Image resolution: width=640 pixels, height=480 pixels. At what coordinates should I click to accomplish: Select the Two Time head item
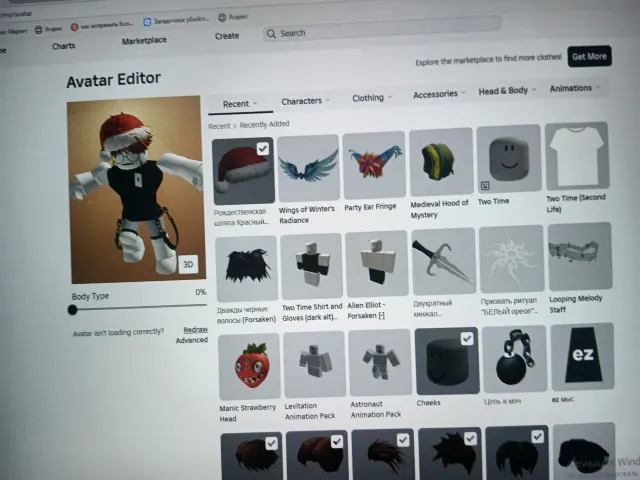tap(509, 159)
